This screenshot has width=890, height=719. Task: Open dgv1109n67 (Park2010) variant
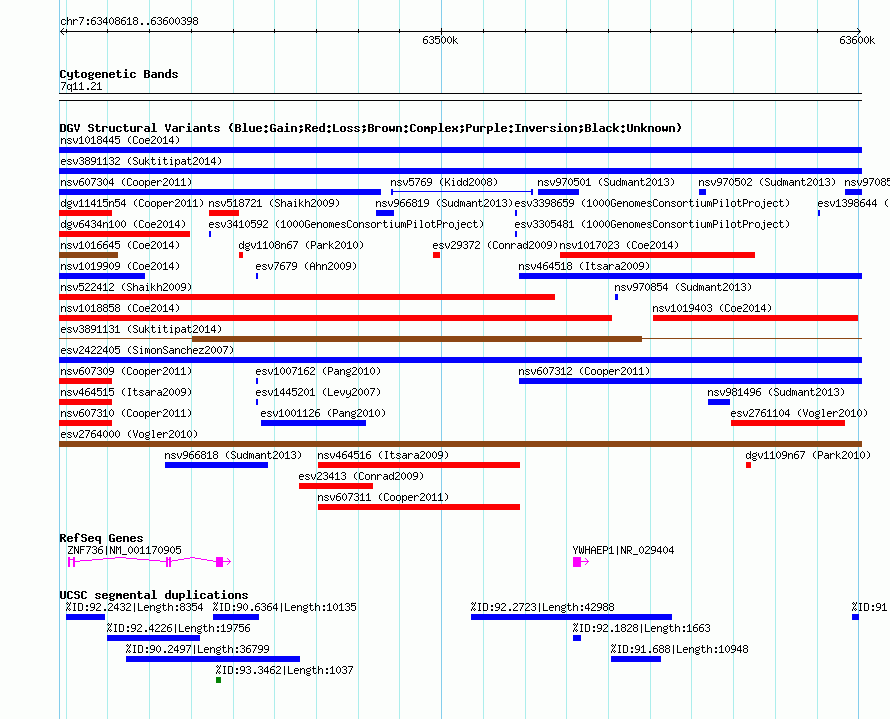coord(748,465)
